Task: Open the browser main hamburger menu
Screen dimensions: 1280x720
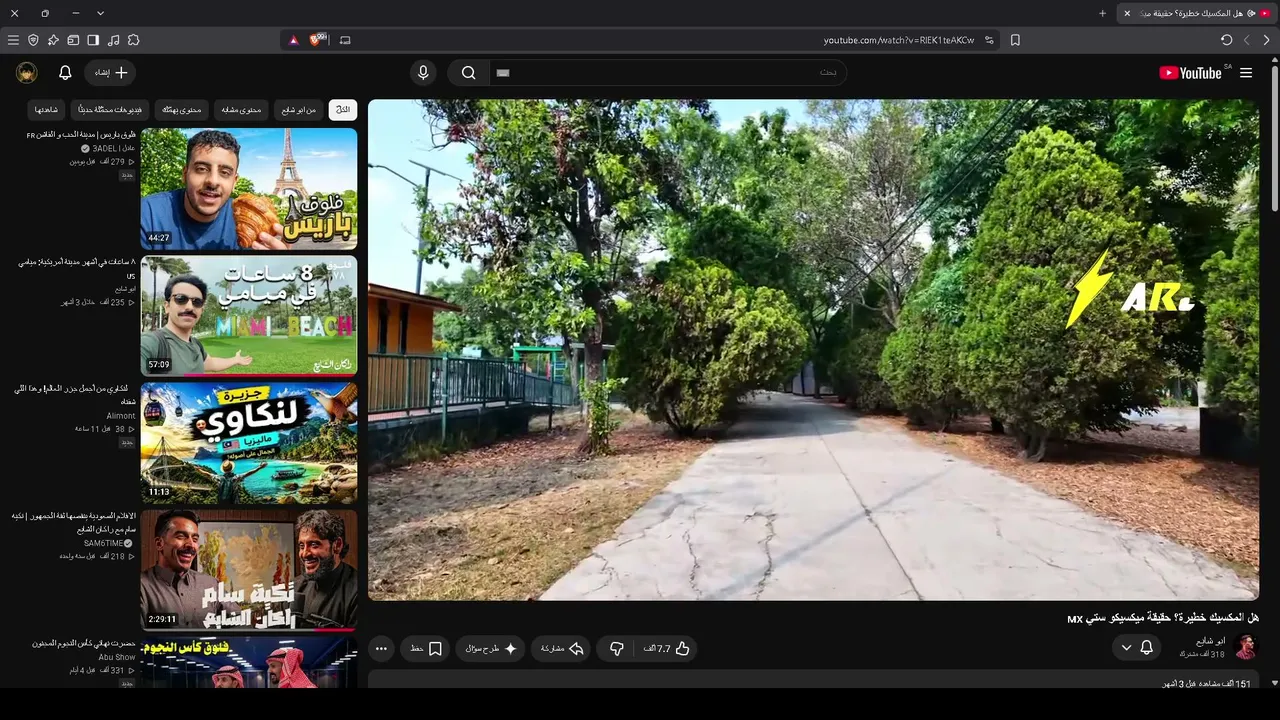Action: 13,40
